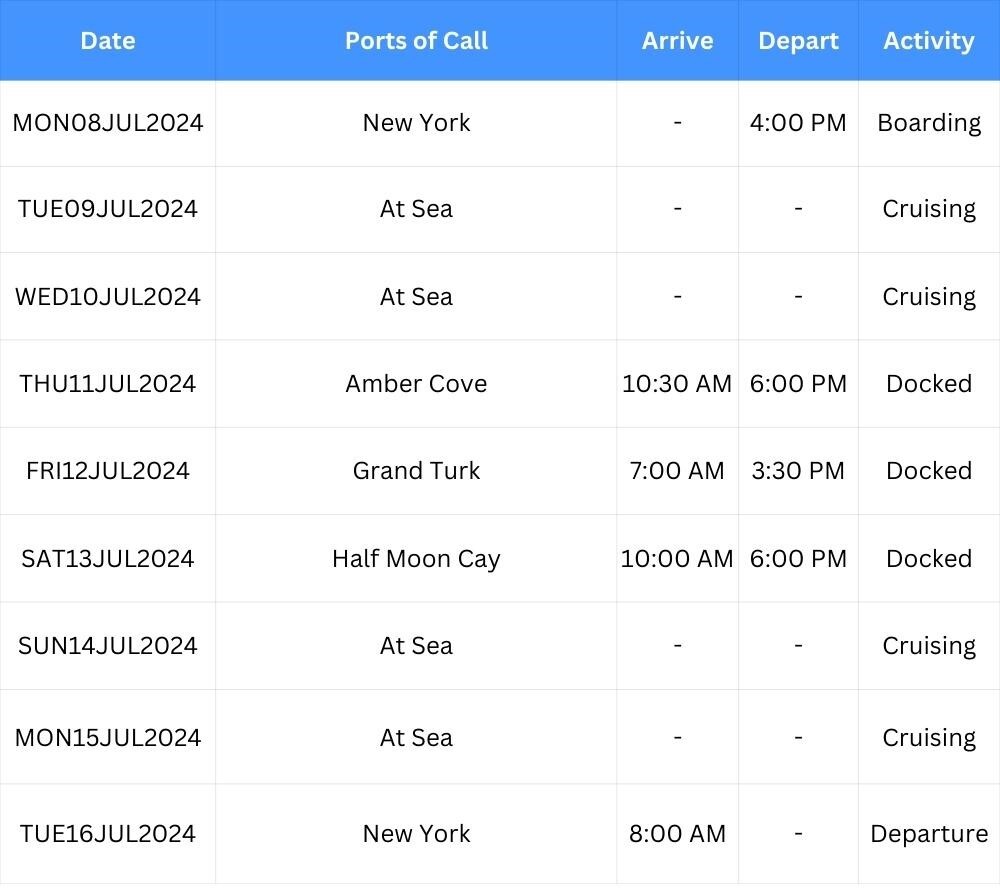Click the Date column header
1000x889 pixels.
pos(108,41)
